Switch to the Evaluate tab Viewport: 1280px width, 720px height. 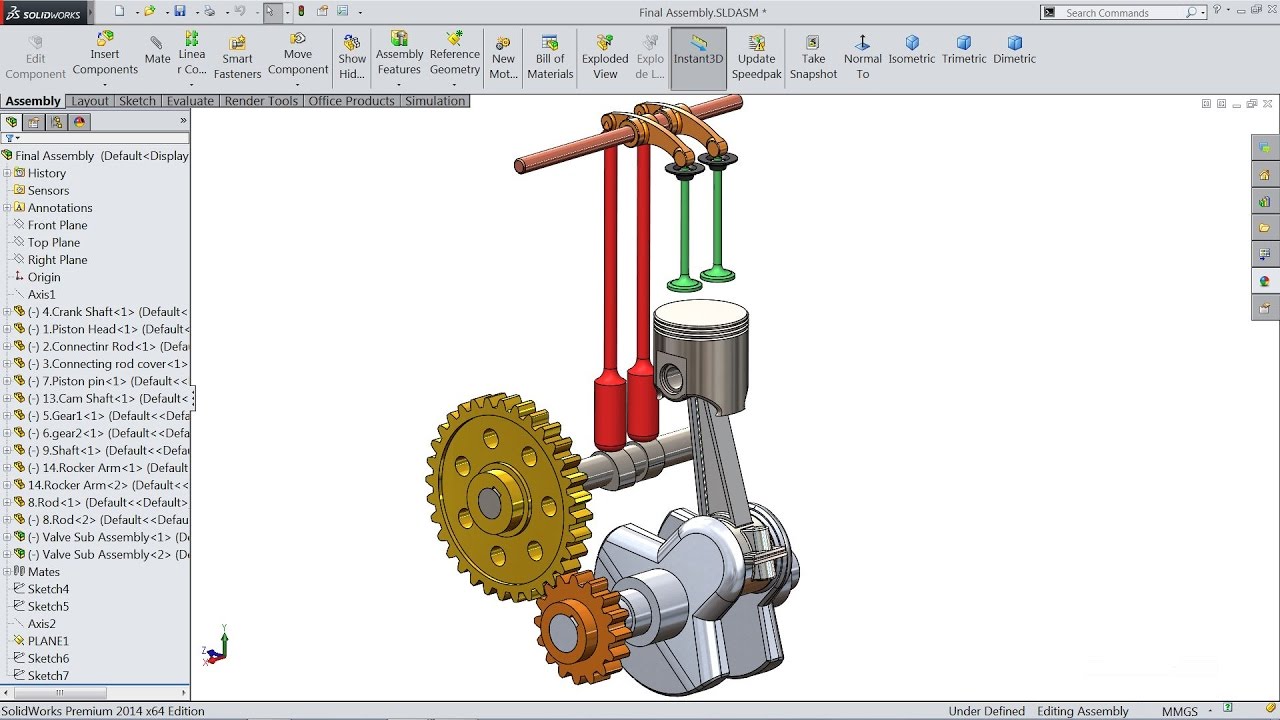point(190,101)
